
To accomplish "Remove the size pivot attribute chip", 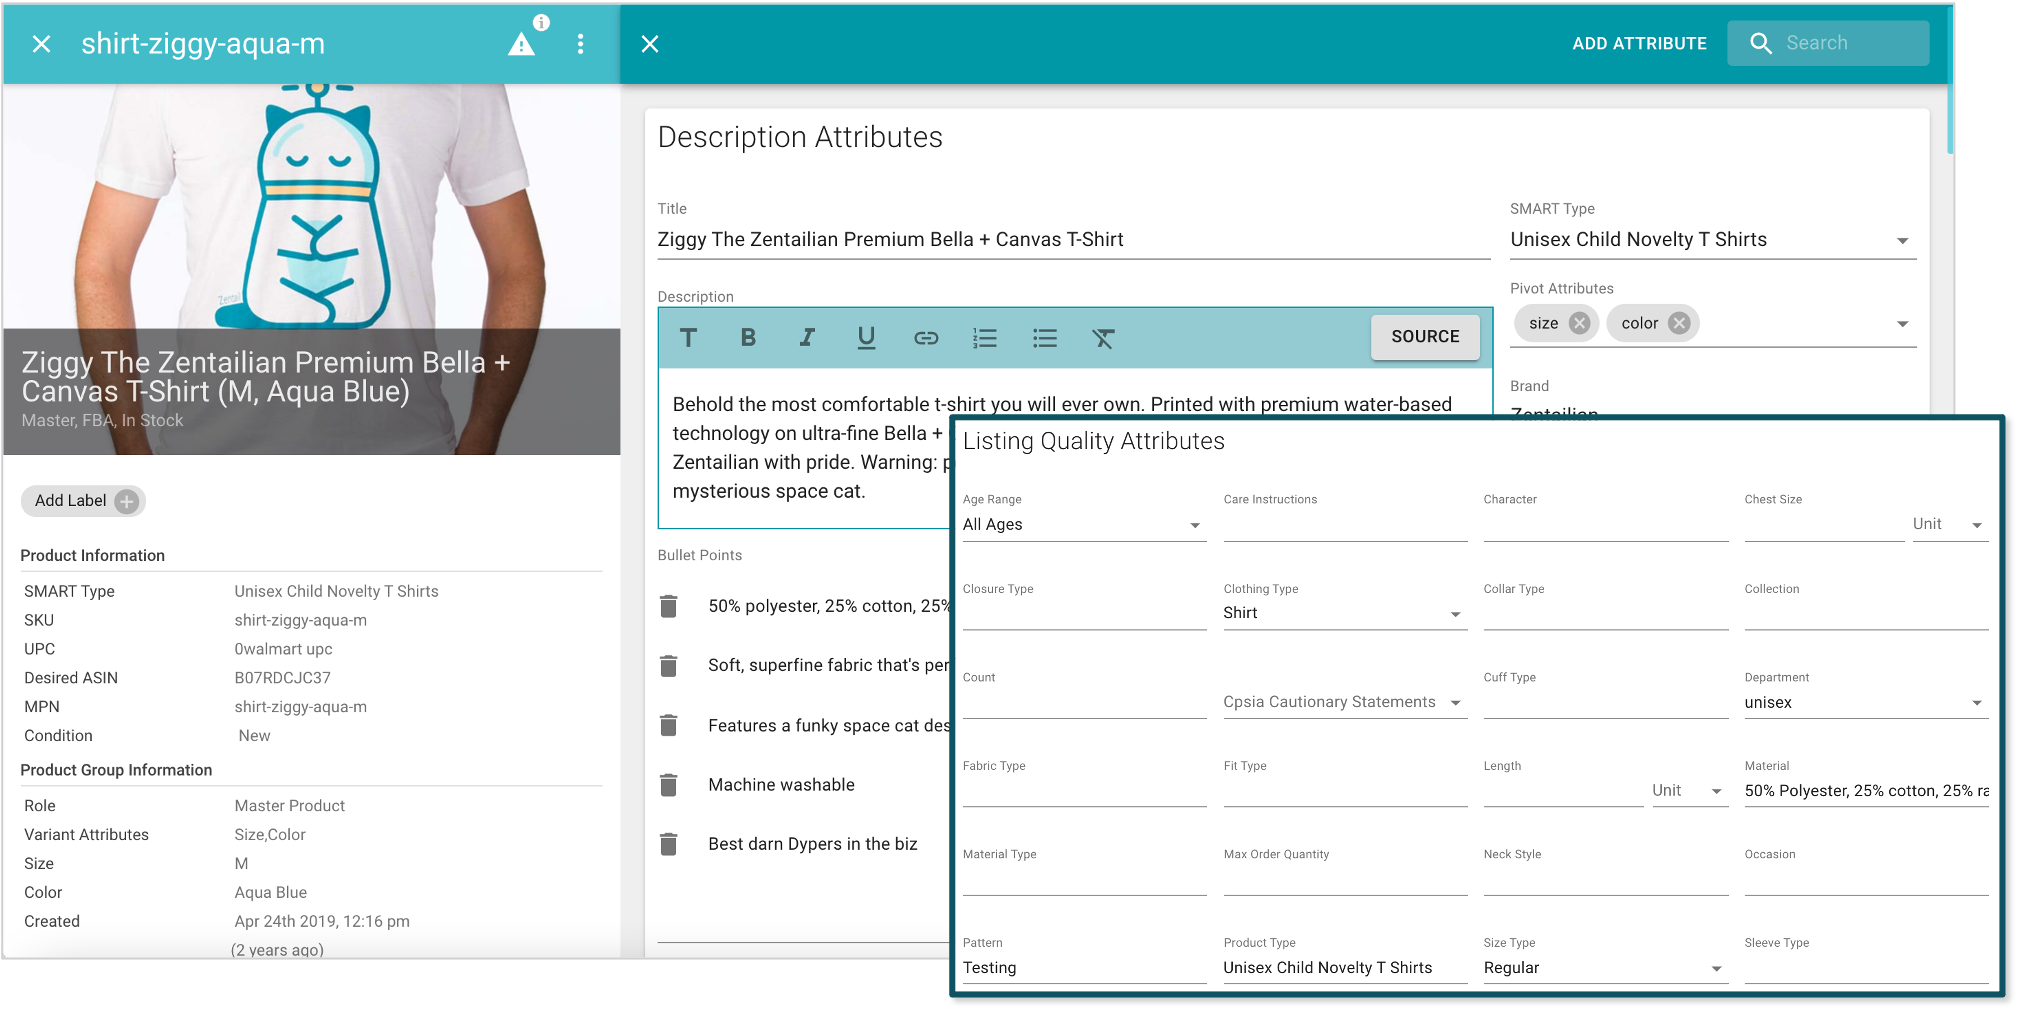I will coord(1579,323).
